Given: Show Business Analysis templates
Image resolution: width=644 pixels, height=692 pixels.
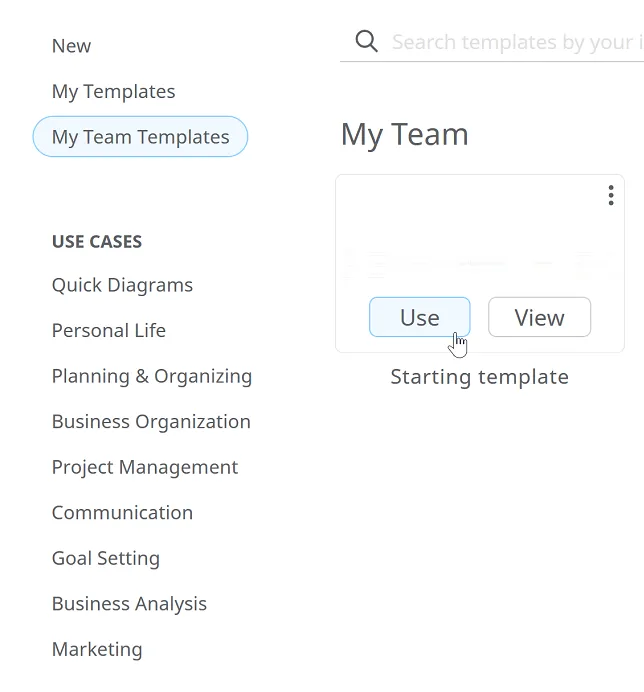Looking at the screenshot, I should coord(129,604).
